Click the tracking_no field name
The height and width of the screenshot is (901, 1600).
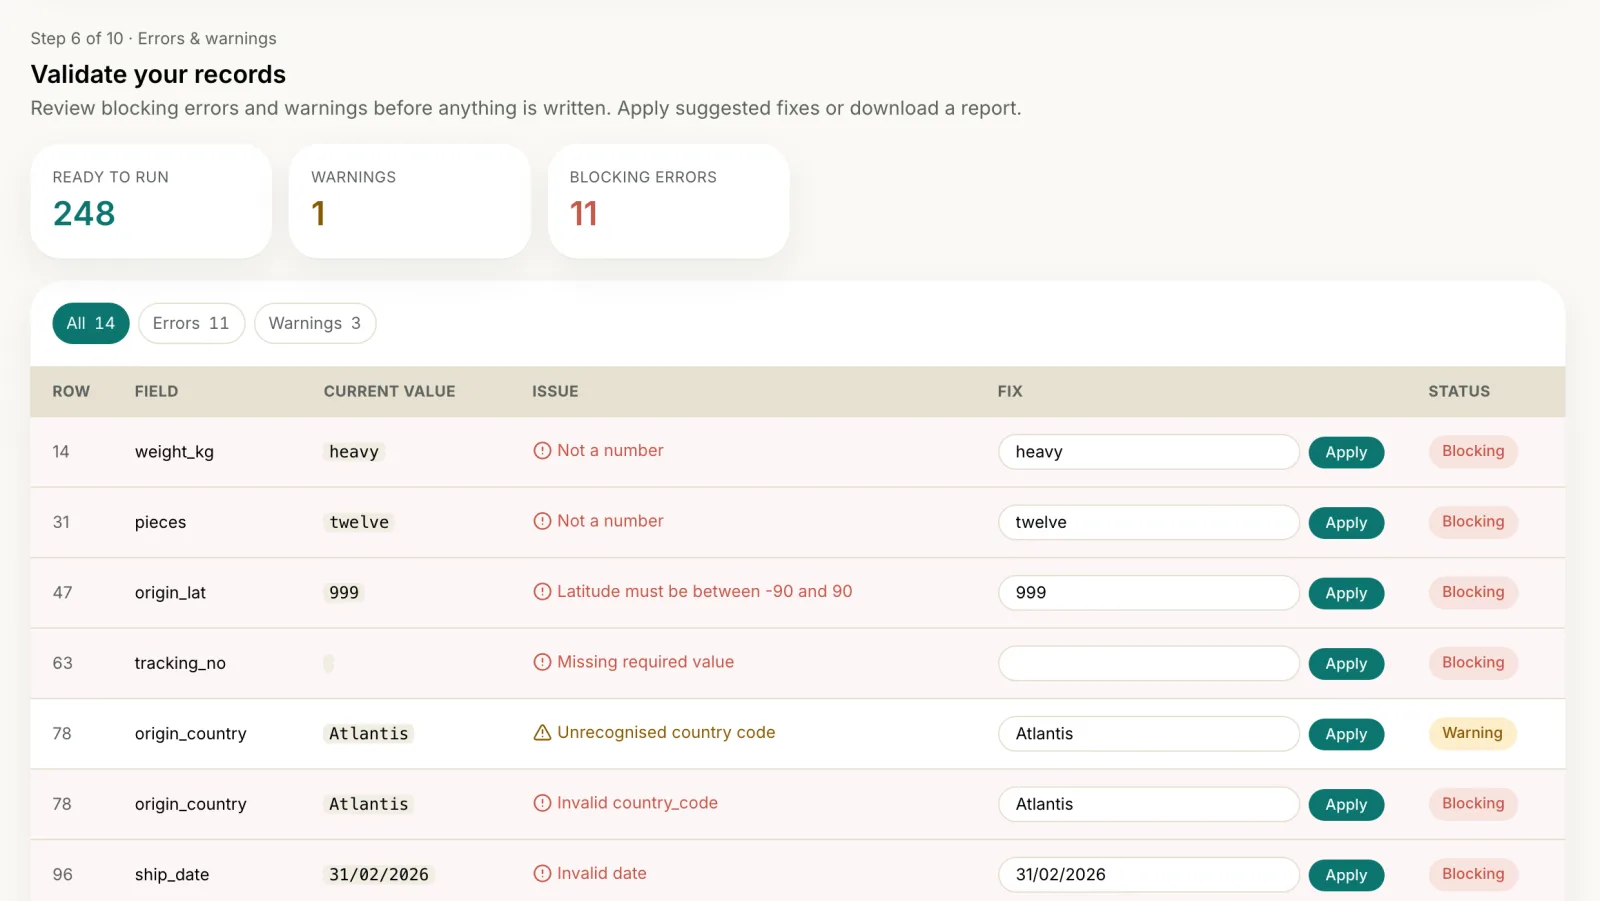tap(180, 663)
